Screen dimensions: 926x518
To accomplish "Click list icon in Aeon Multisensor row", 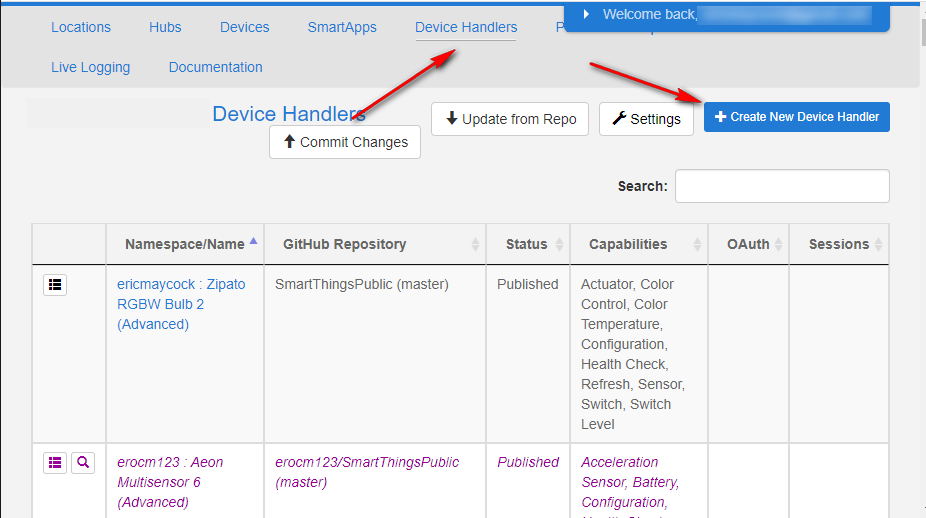I will 55,463.
